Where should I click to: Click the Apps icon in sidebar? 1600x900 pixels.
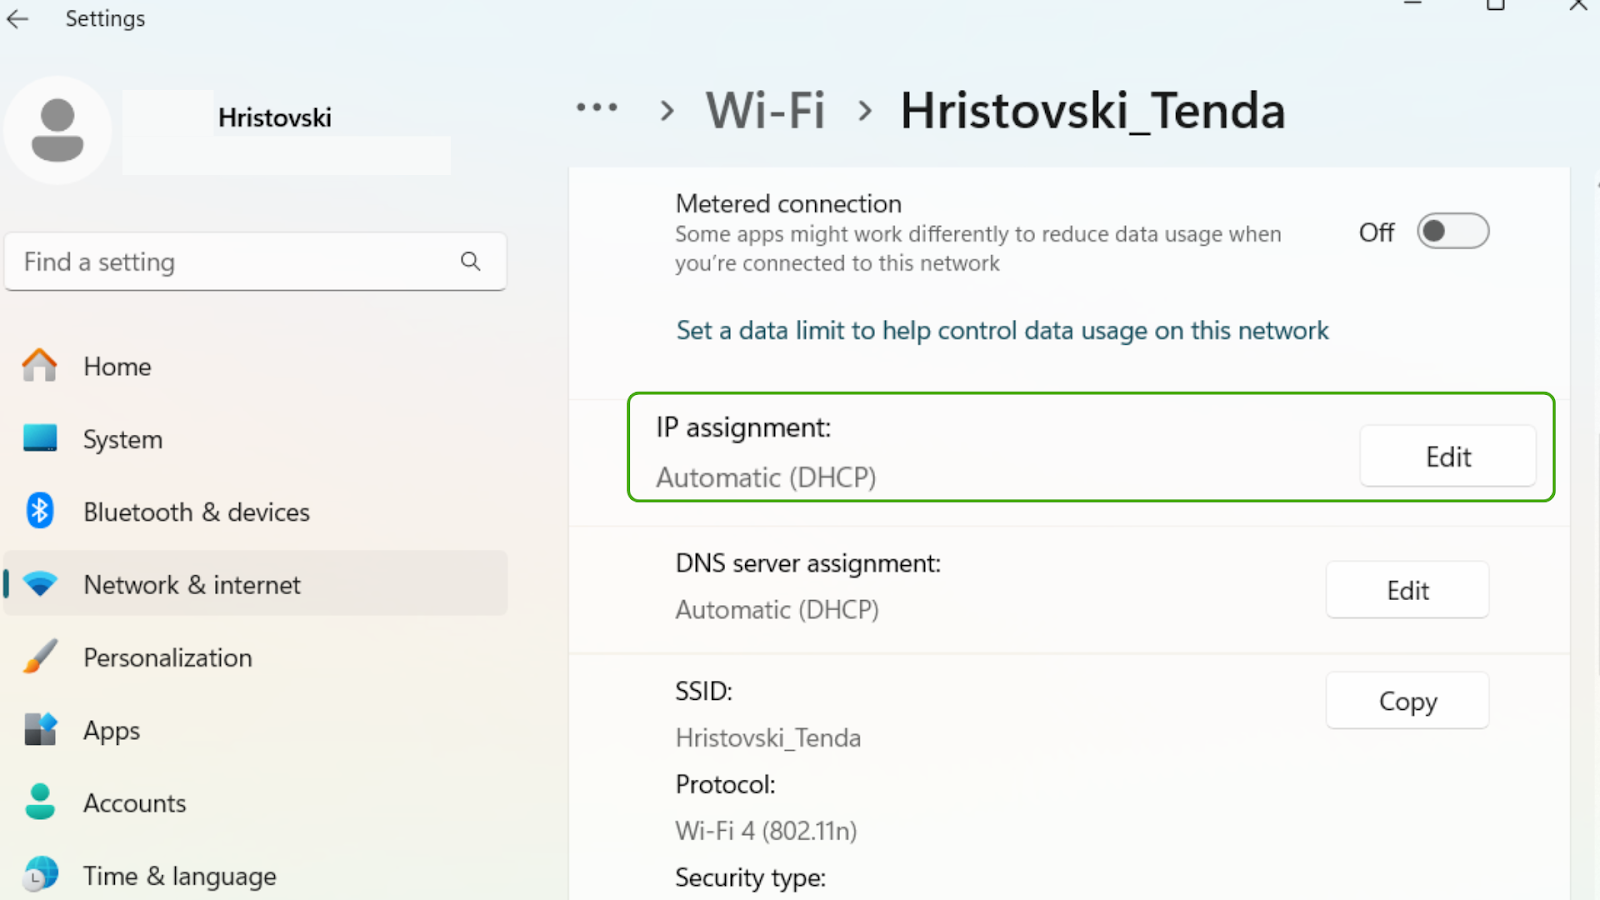[40, 730]
